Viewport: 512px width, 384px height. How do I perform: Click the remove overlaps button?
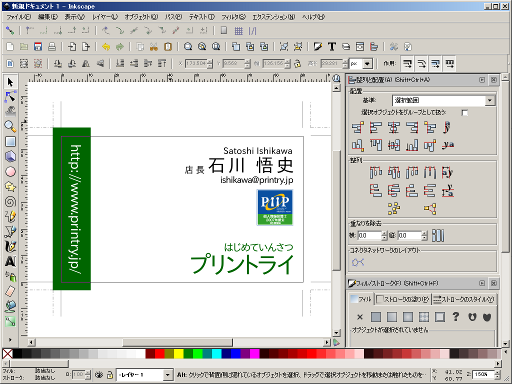[438, 235]
